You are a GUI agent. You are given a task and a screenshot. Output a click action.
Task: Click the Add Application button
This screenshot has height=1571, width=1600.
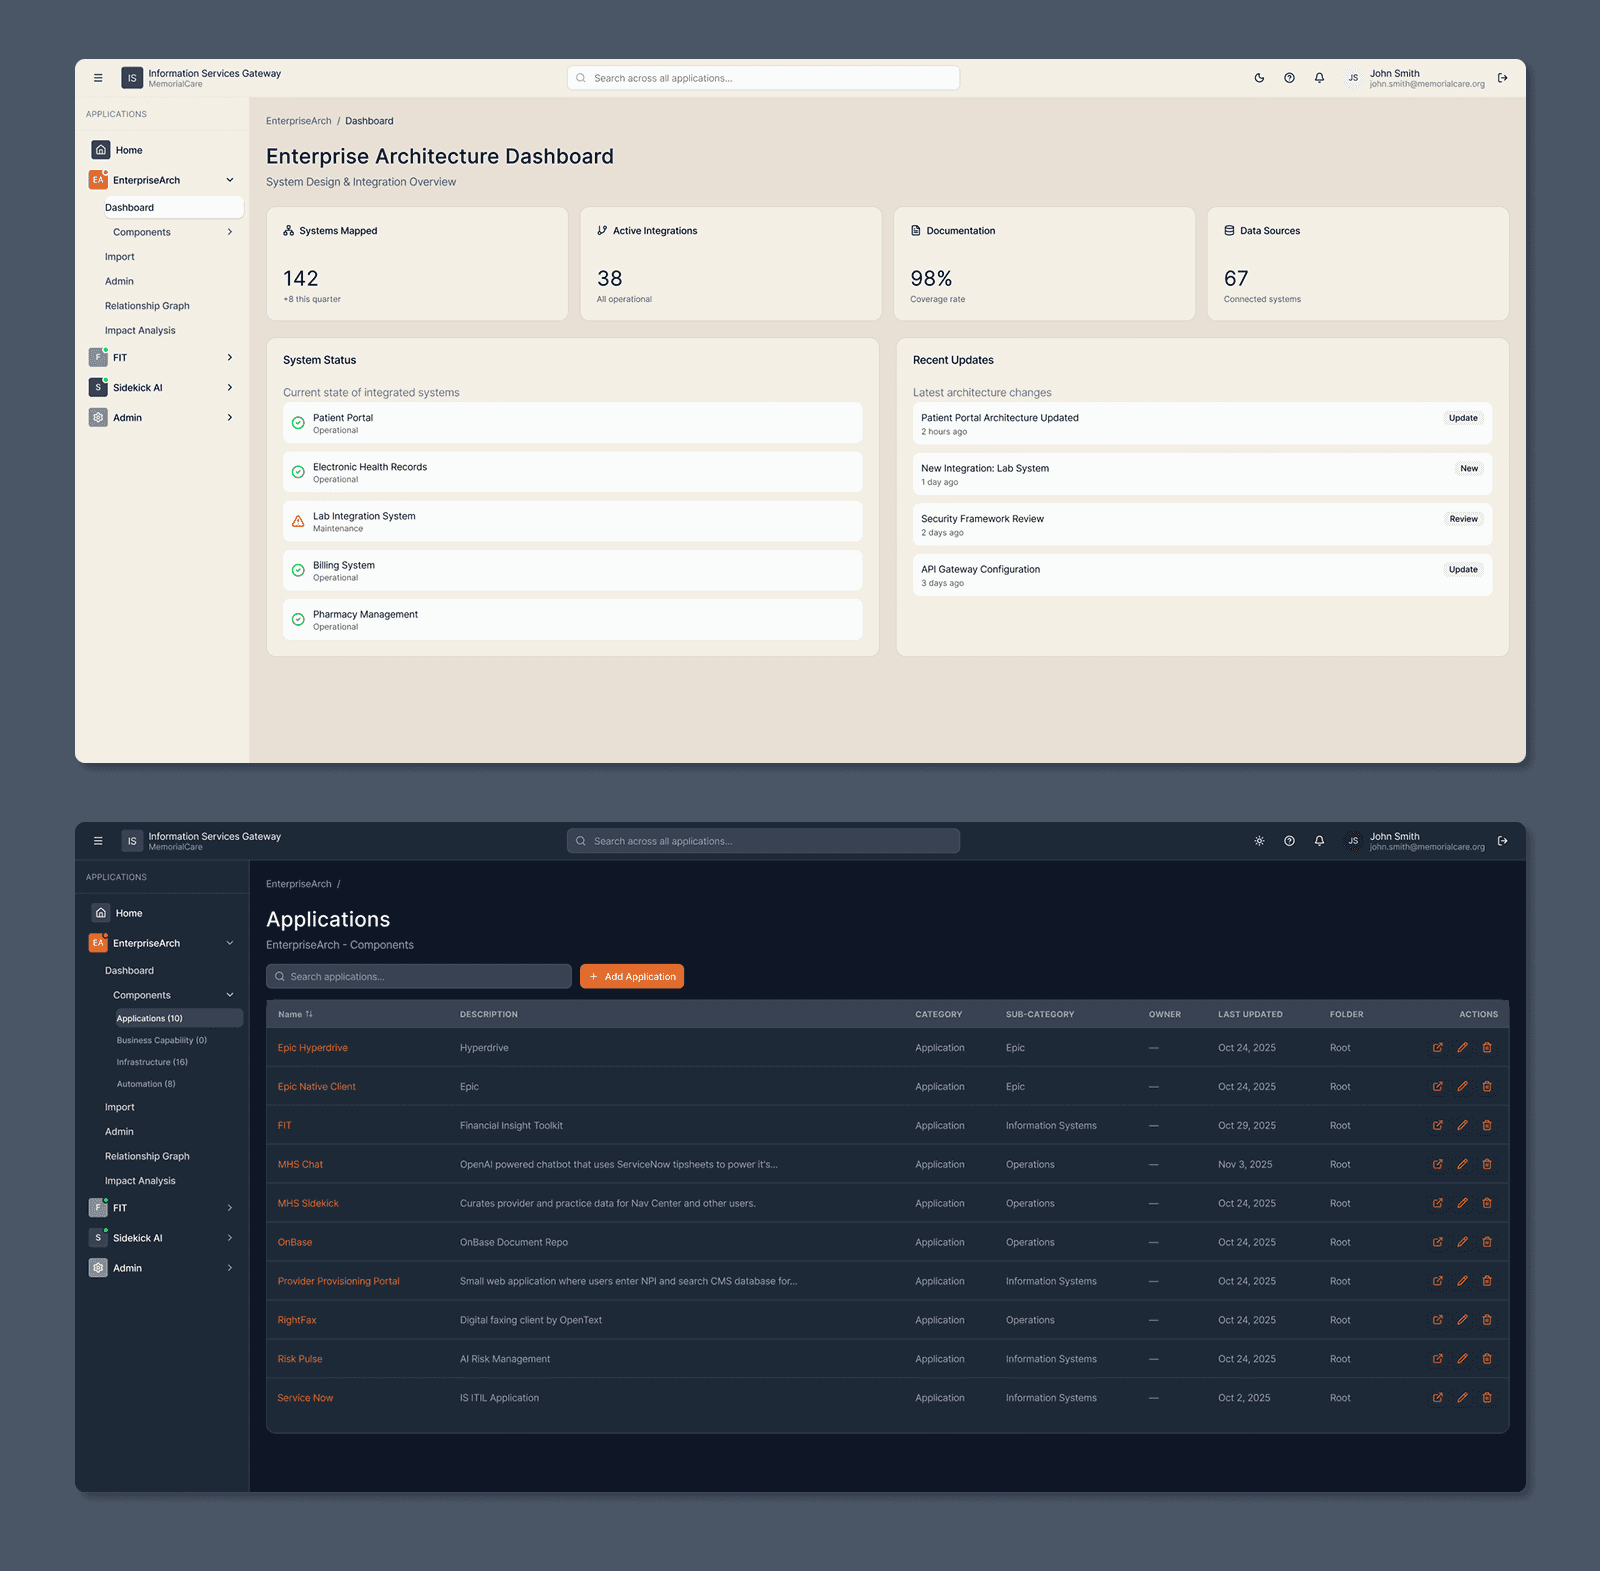tap(631, 976)
